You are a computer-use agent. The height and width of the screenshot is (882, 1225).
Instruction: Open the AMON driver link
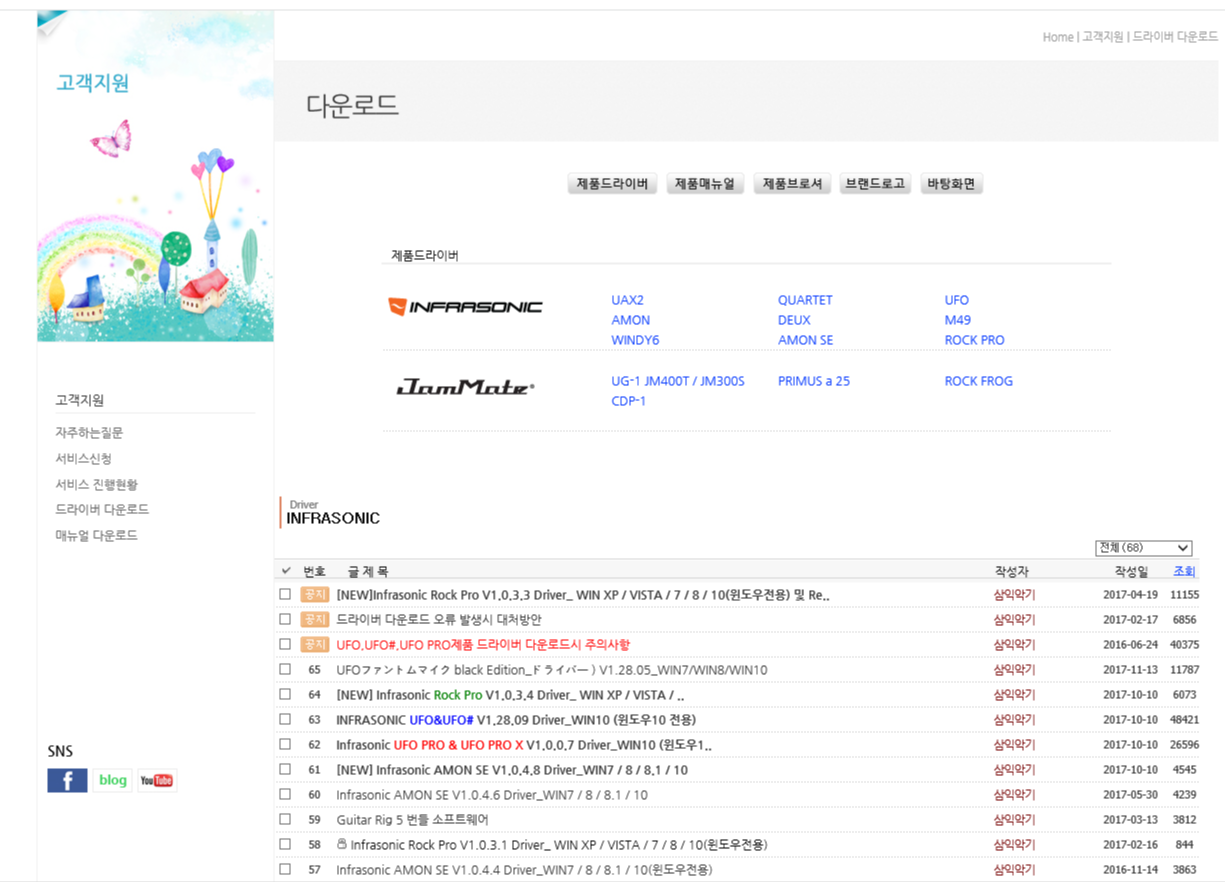click(x=630, y=320)
